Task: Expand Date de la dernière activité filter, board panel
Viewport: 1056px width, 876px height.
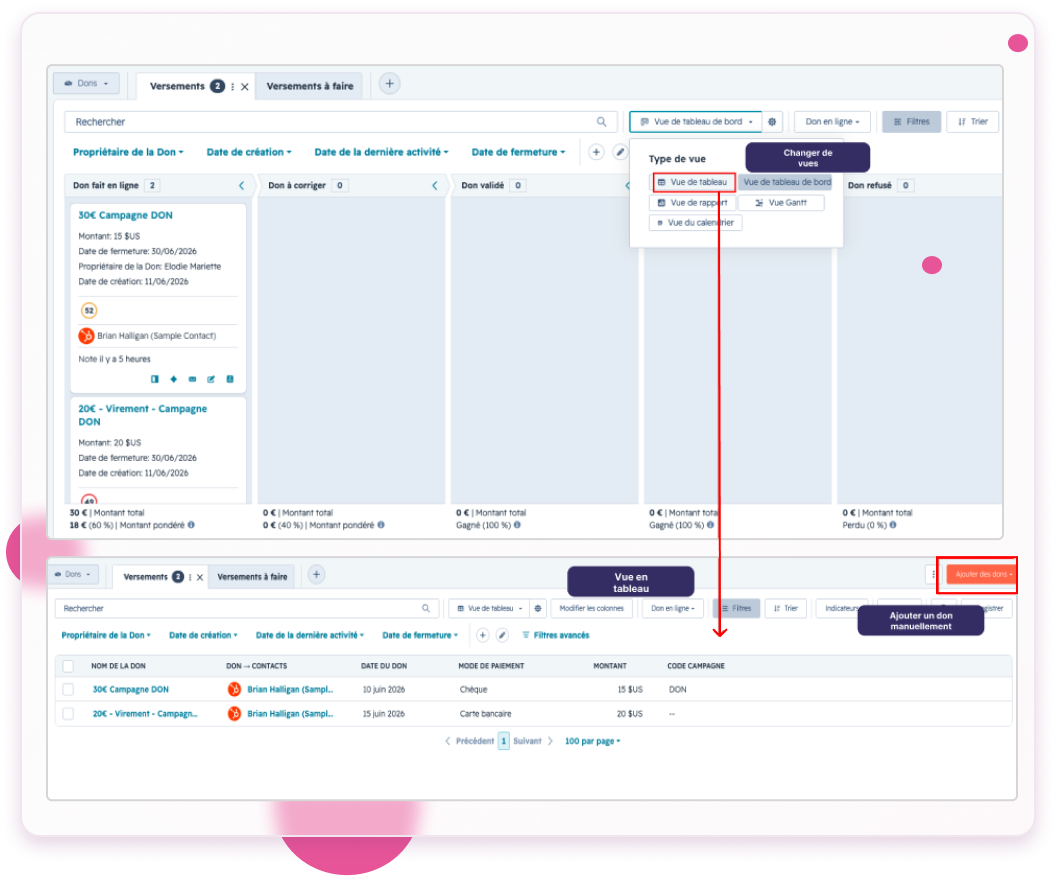Action: tap(381, 152)
